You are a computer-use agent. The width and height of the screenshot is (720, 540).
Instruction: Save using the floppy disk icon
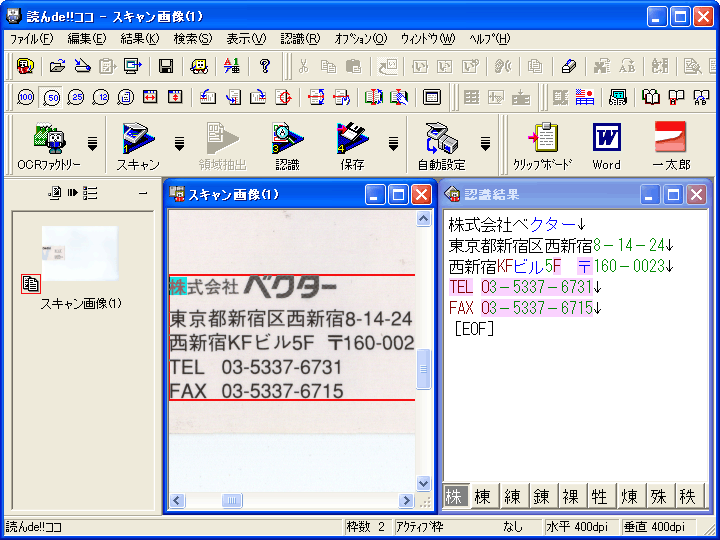click(x=166, y=67)
